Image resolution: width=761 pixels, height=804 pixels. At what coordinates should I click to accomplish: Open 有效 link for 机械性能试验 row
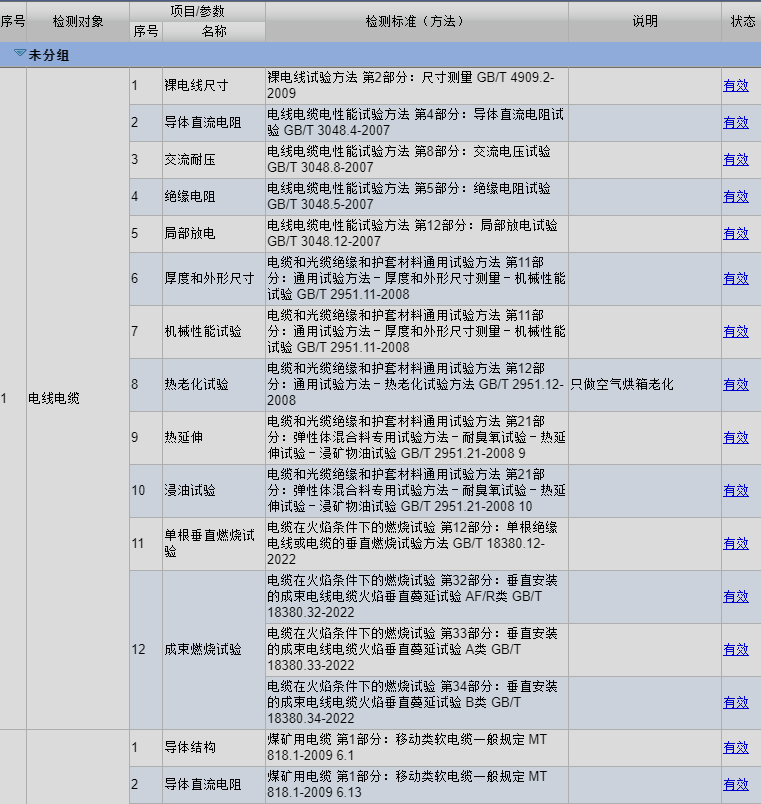point(735,331)
